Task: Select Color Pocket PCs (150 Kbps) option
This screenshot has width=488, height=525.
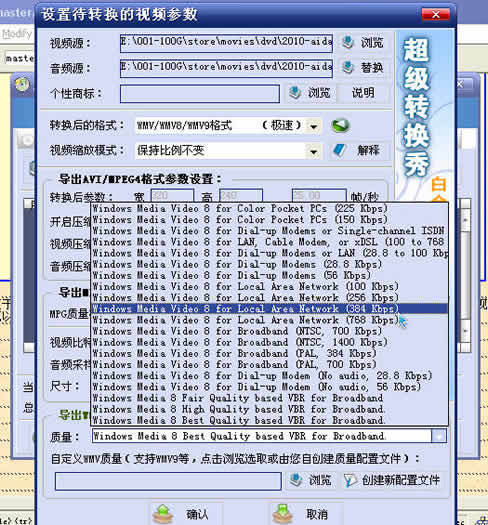Action: click(270, 220)
